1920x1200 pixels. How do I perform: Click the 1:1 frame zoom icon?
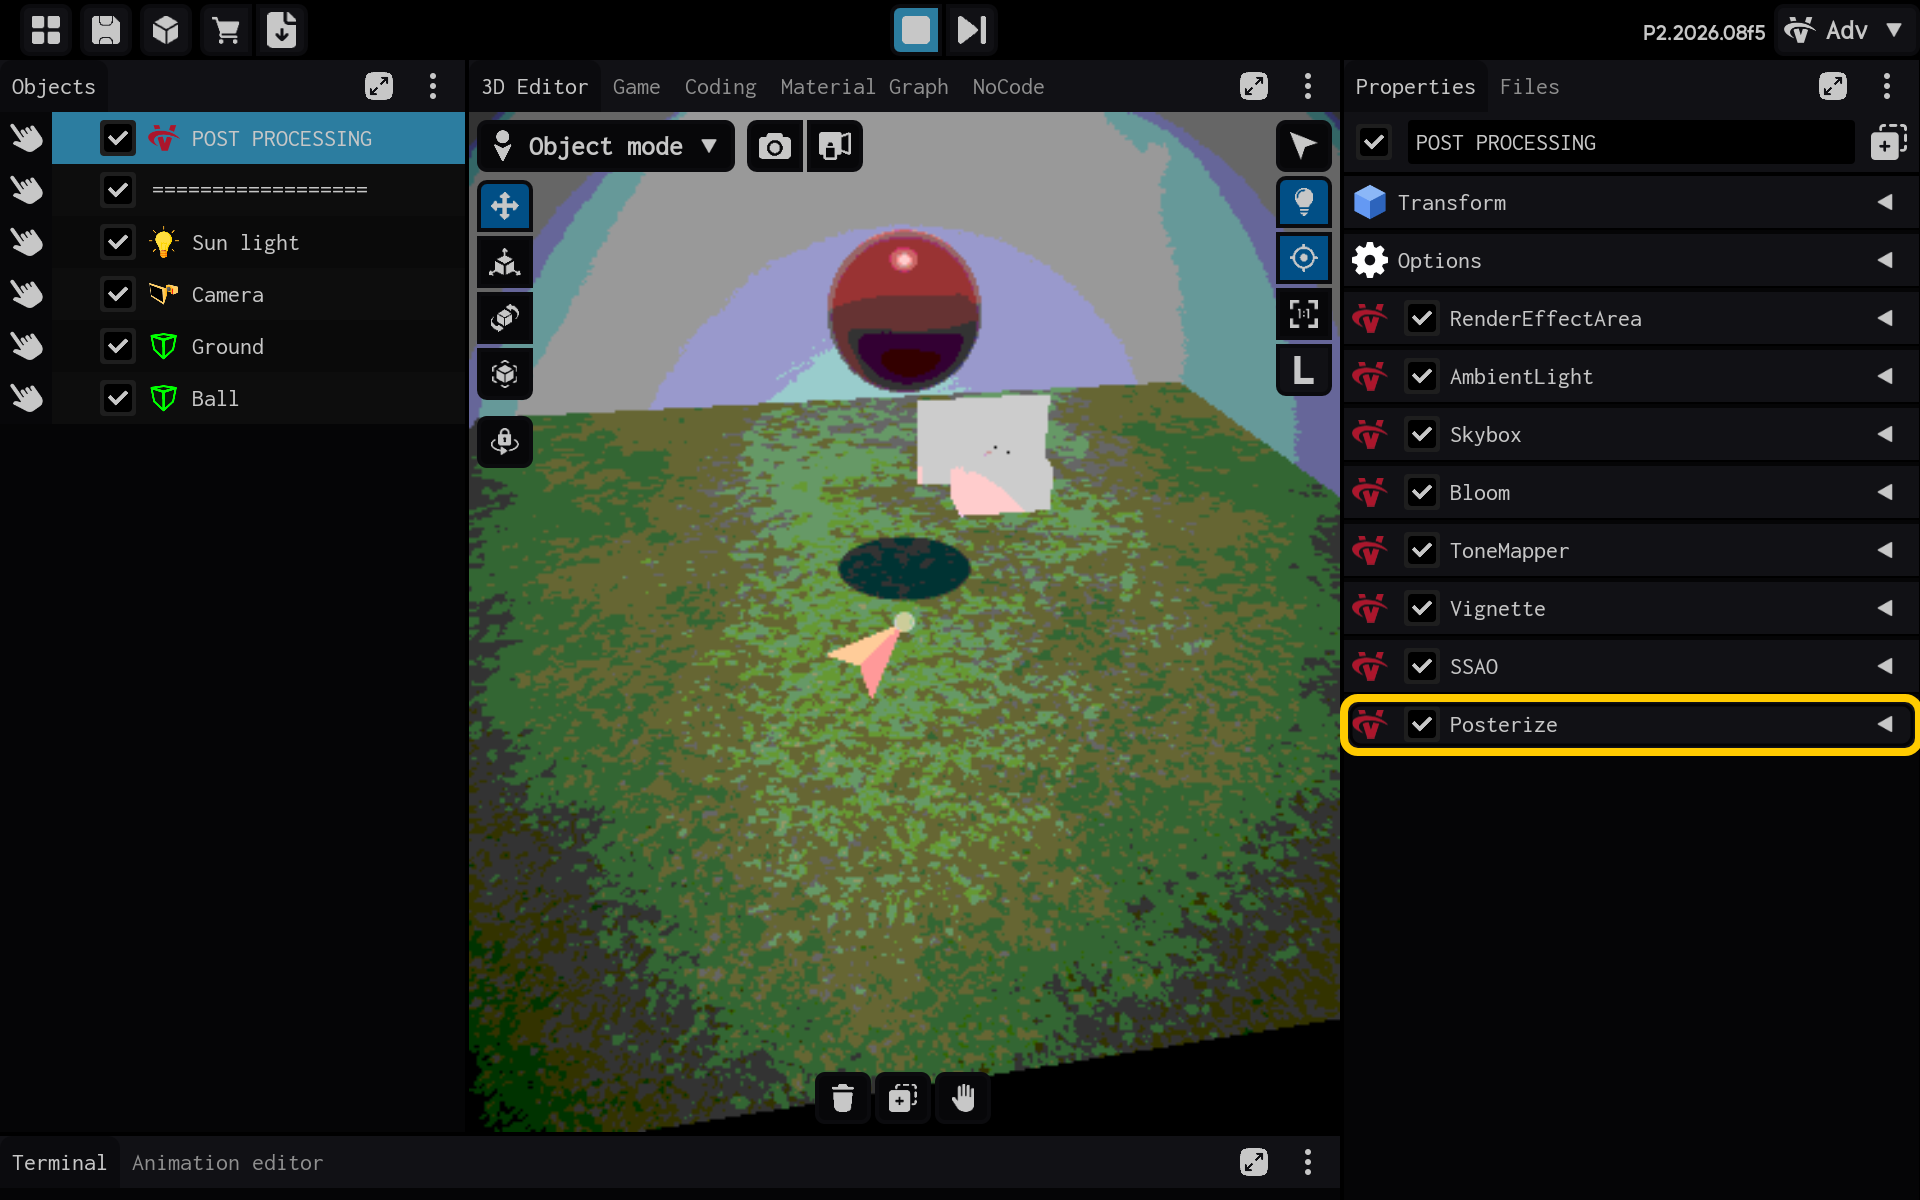1304,314
